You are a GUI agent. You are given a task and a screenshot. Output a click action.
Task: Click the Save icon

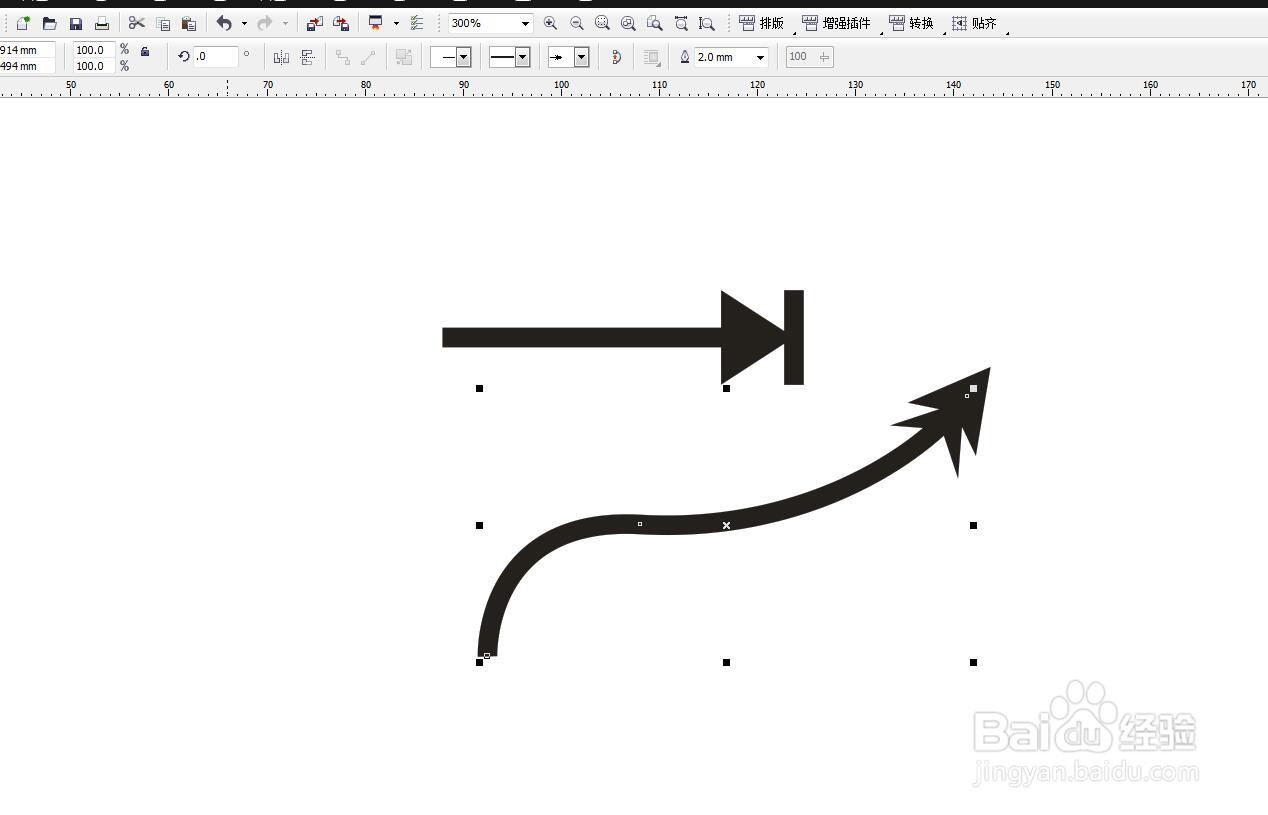76,23
